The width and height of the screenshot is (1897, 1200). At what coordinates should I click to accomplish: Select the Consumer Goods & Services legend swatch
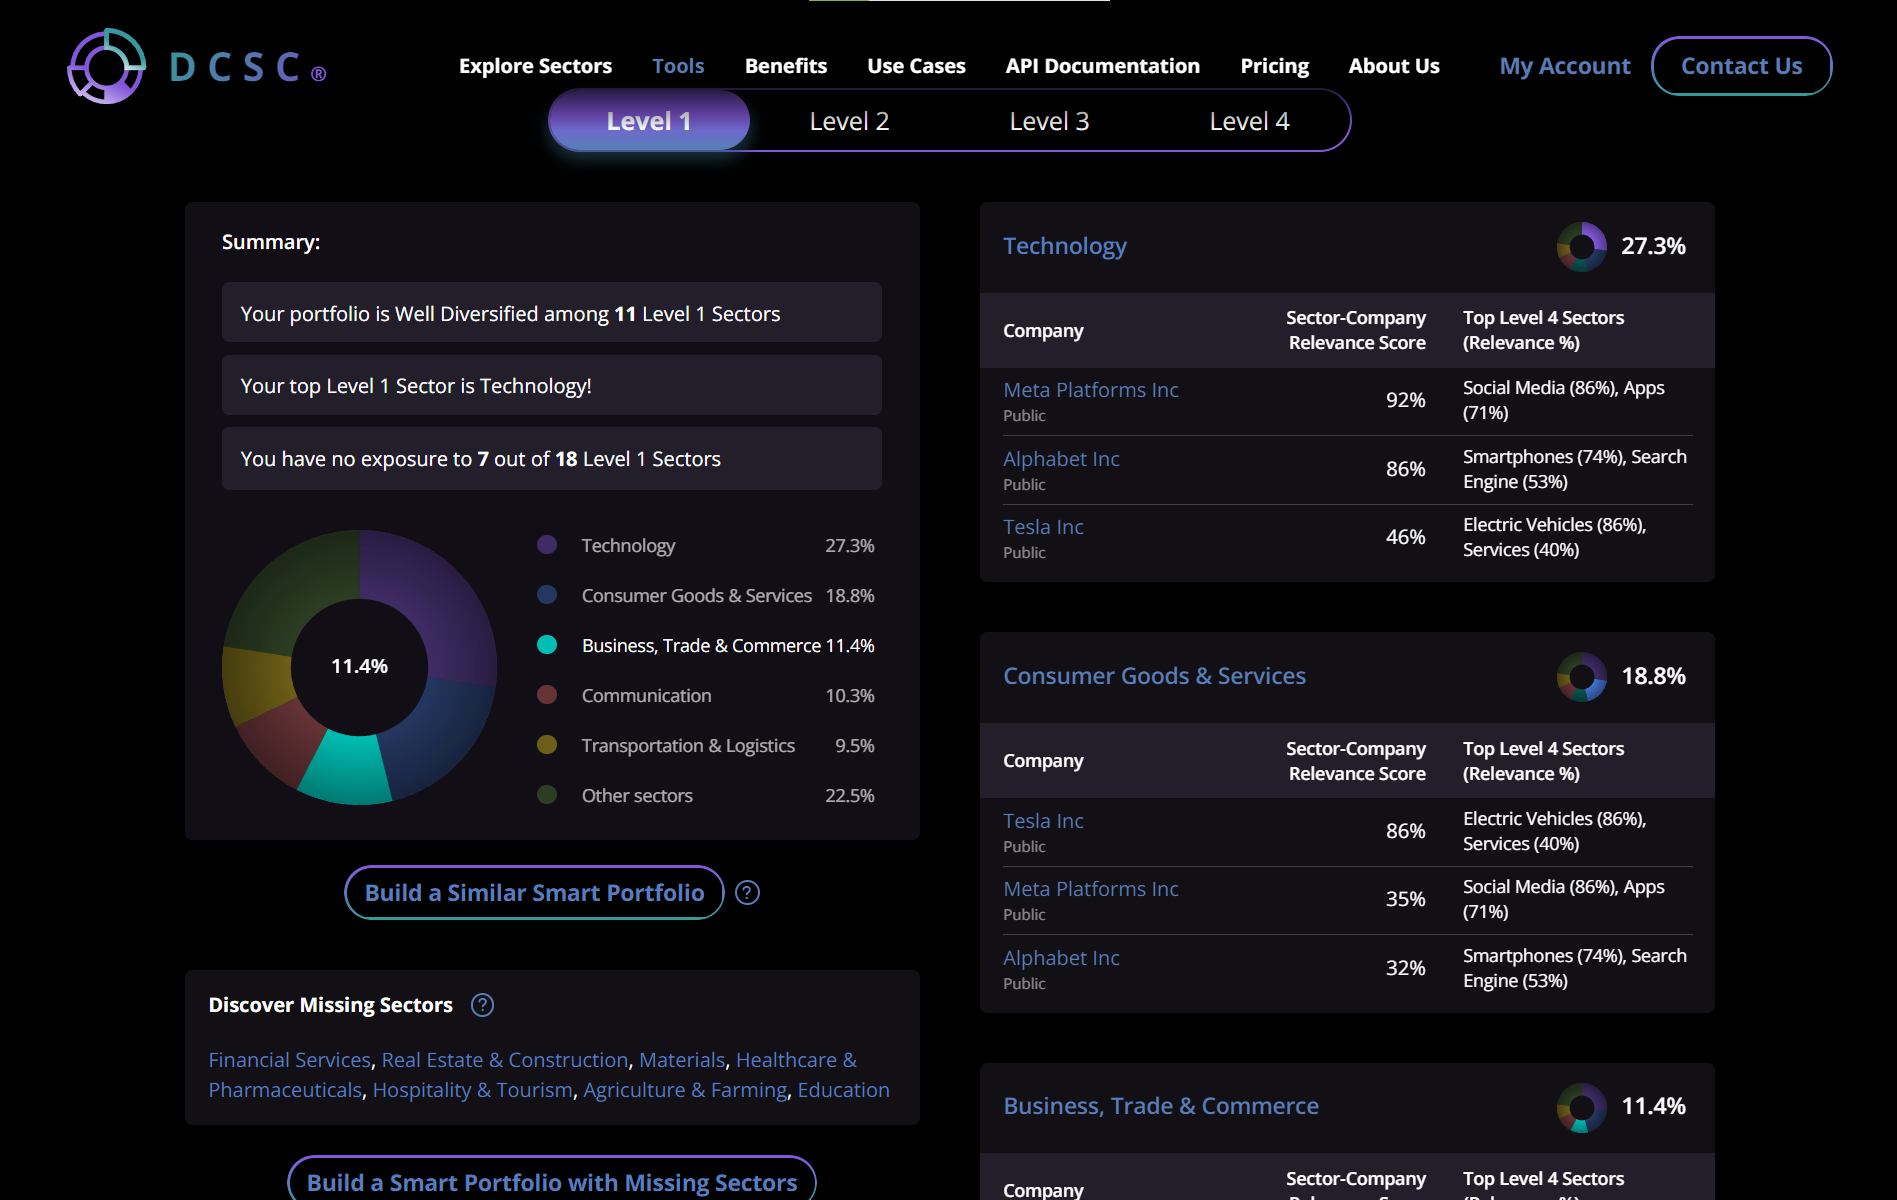[x=547, y=595]
